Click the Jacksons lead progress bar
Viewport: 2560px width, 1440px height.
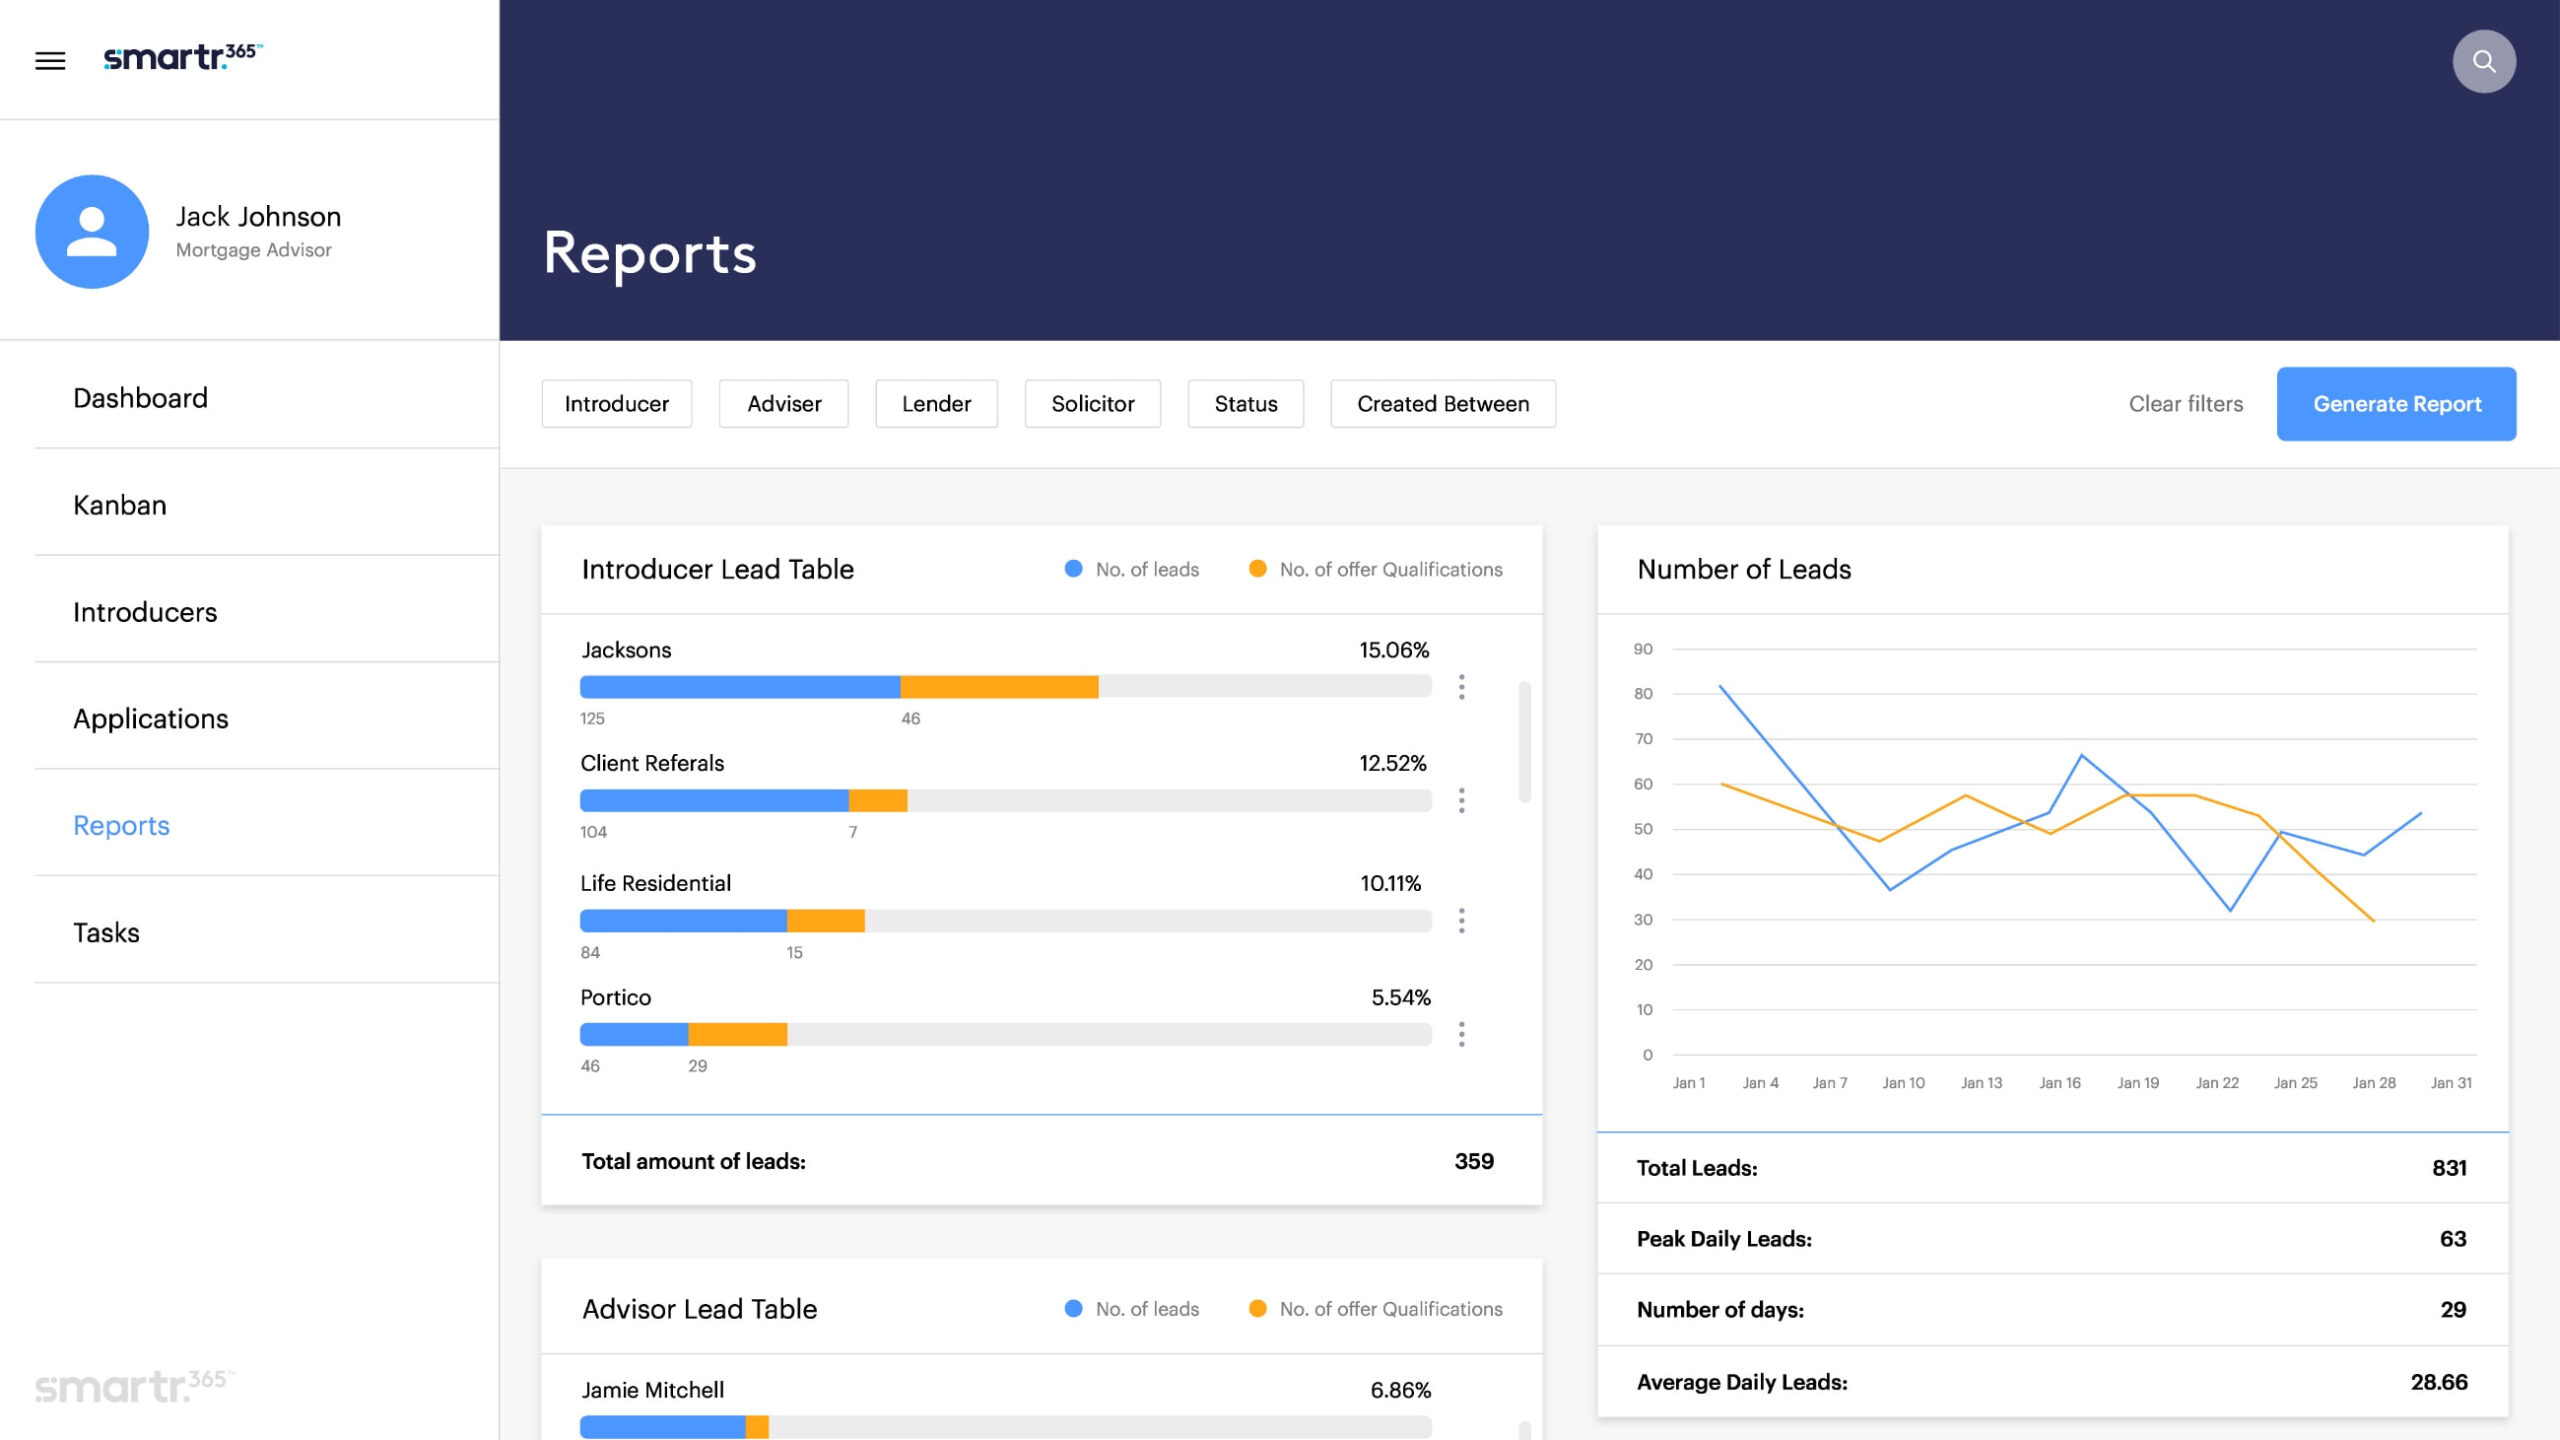tap(1004, 687)
